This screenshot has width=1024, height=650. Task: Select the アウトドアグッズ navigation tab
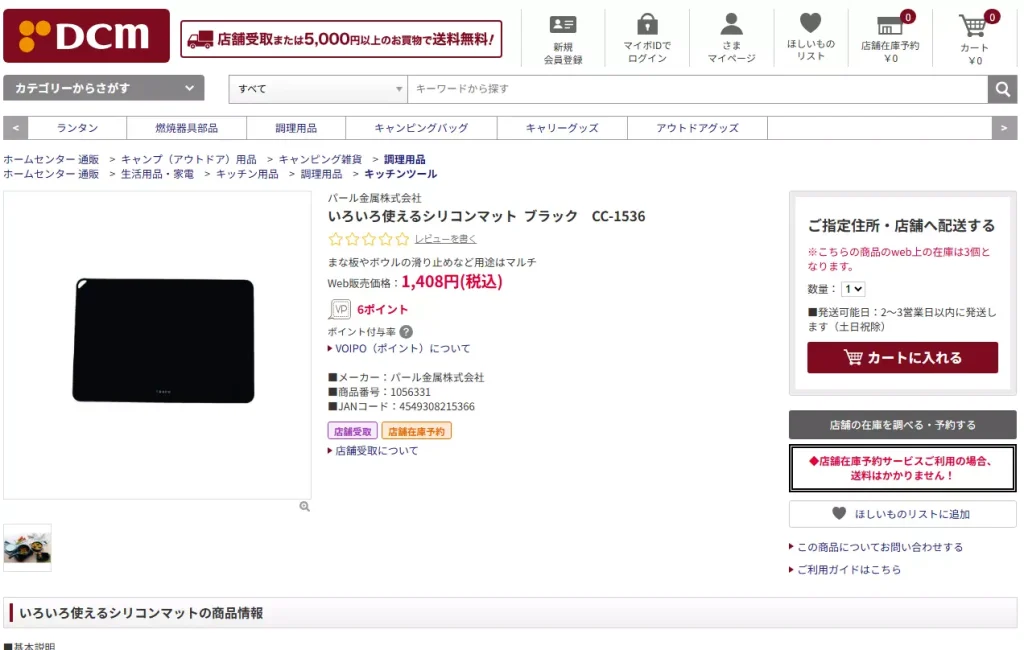coord(696,128)
